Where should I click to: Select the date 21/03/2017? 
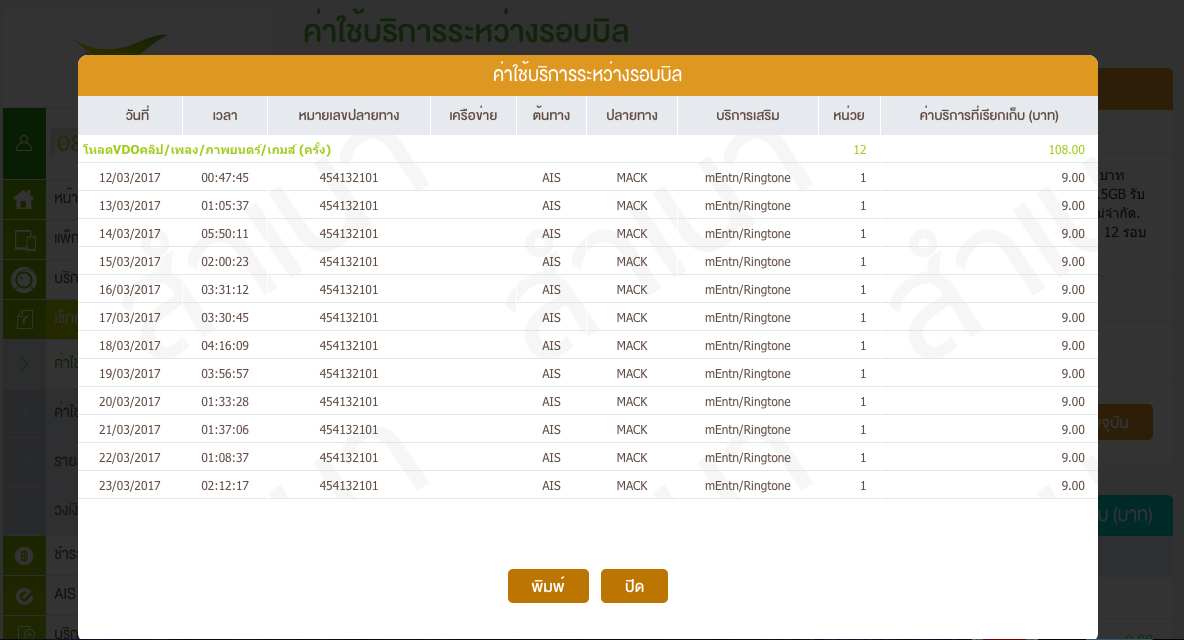[130, 429]
